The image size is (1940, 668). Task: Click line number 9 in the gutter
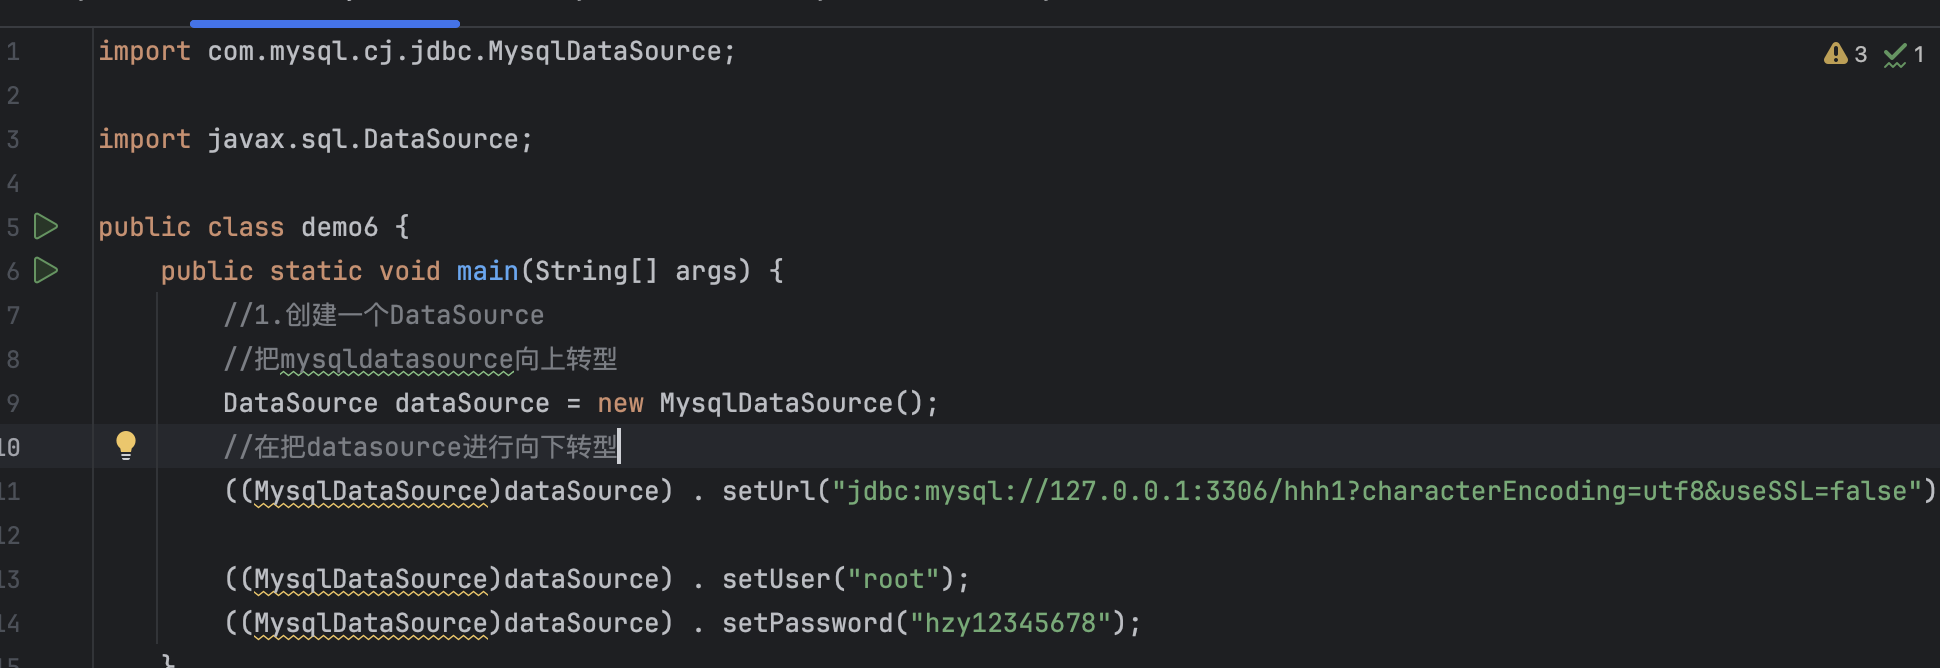point(13,404)
